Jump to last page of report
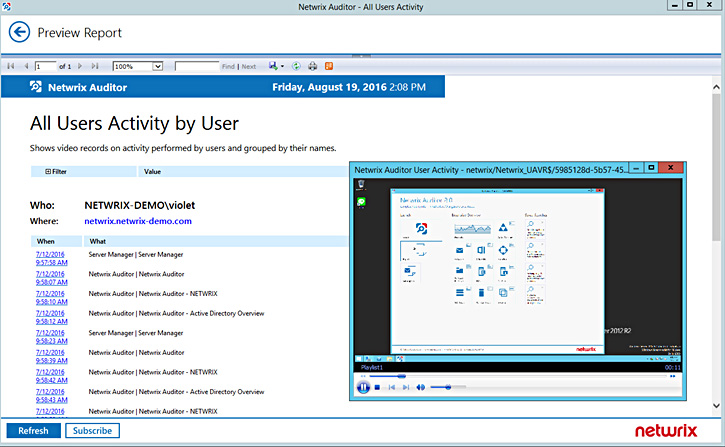The height and width of the screenshot is (447, 725). tap(95, 66)
